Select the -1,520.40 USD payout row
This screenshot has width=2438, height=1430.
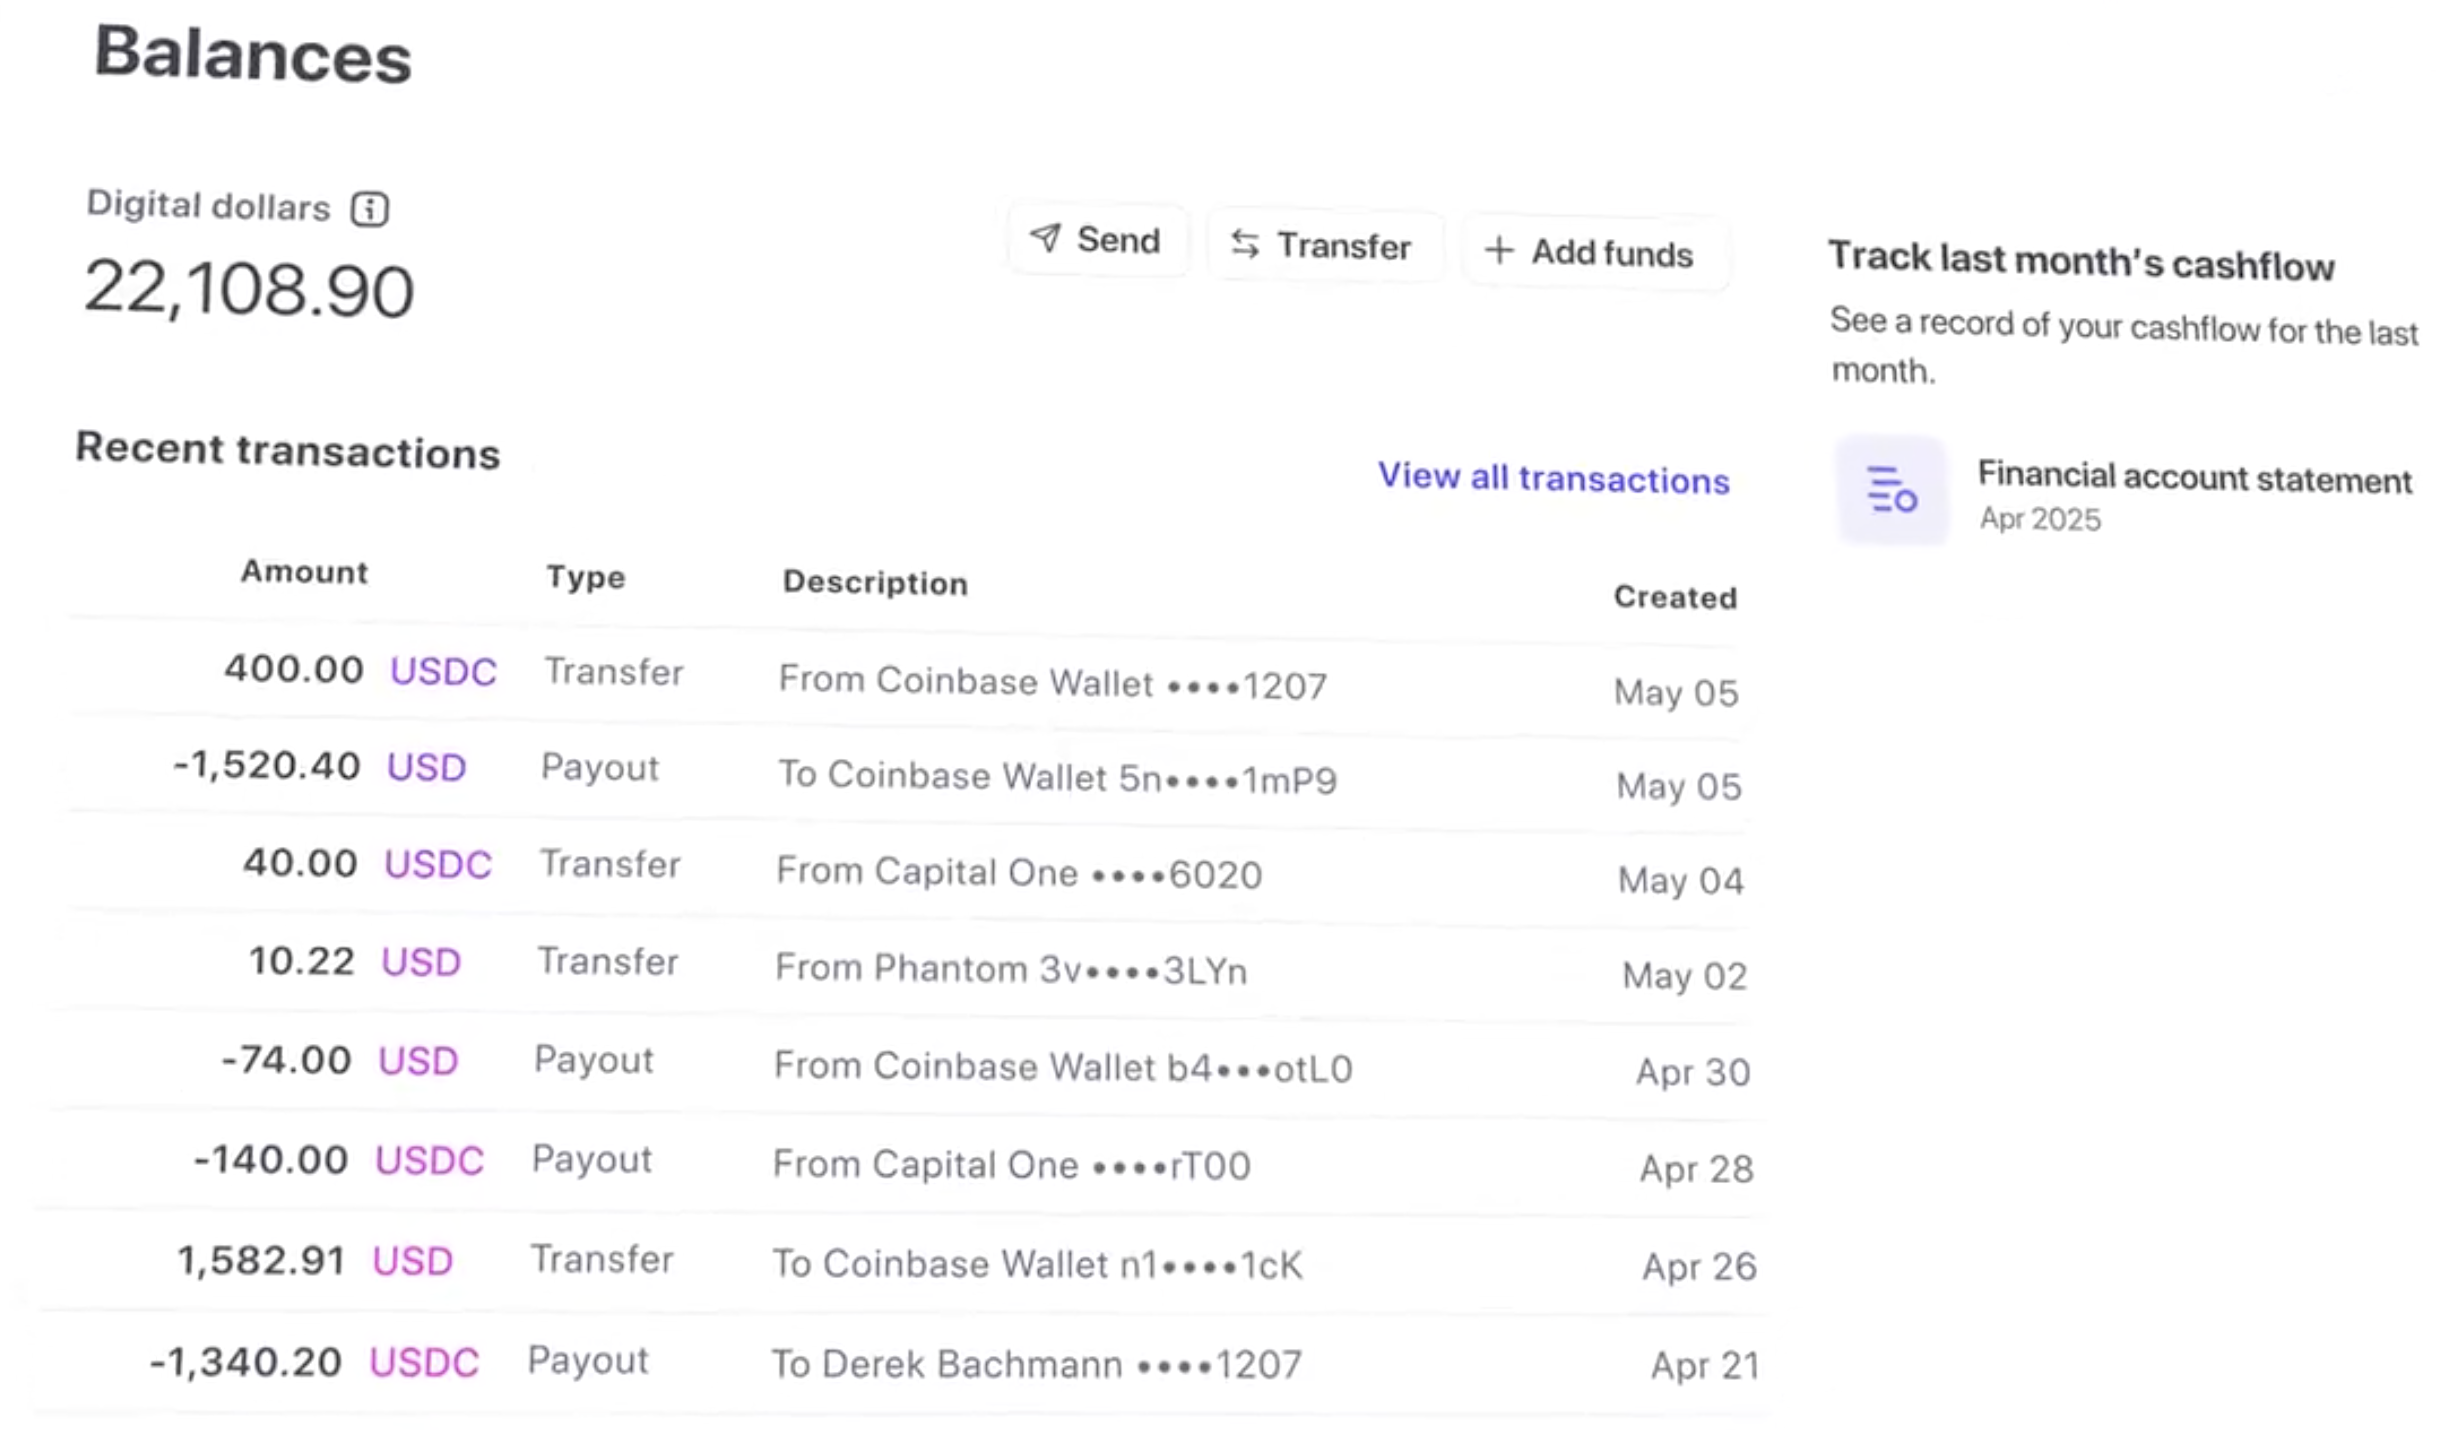(1057, 777)
